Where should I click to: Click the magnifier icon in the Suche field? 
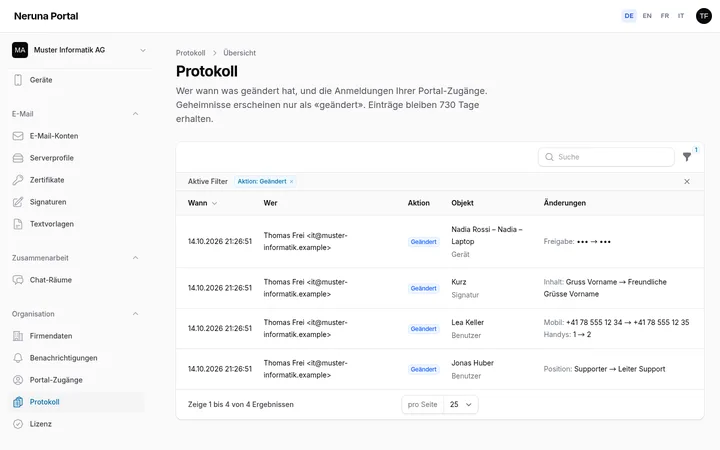click(x=549, y=157)
